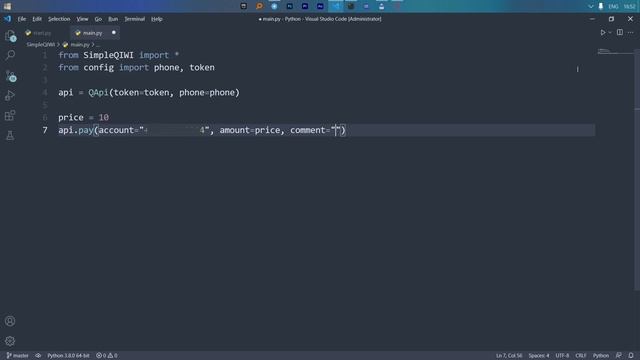The height and width of the screenshot is (360, 640).
Task: Open the editor More Actions ellipsis
Action: pos(631,33)
